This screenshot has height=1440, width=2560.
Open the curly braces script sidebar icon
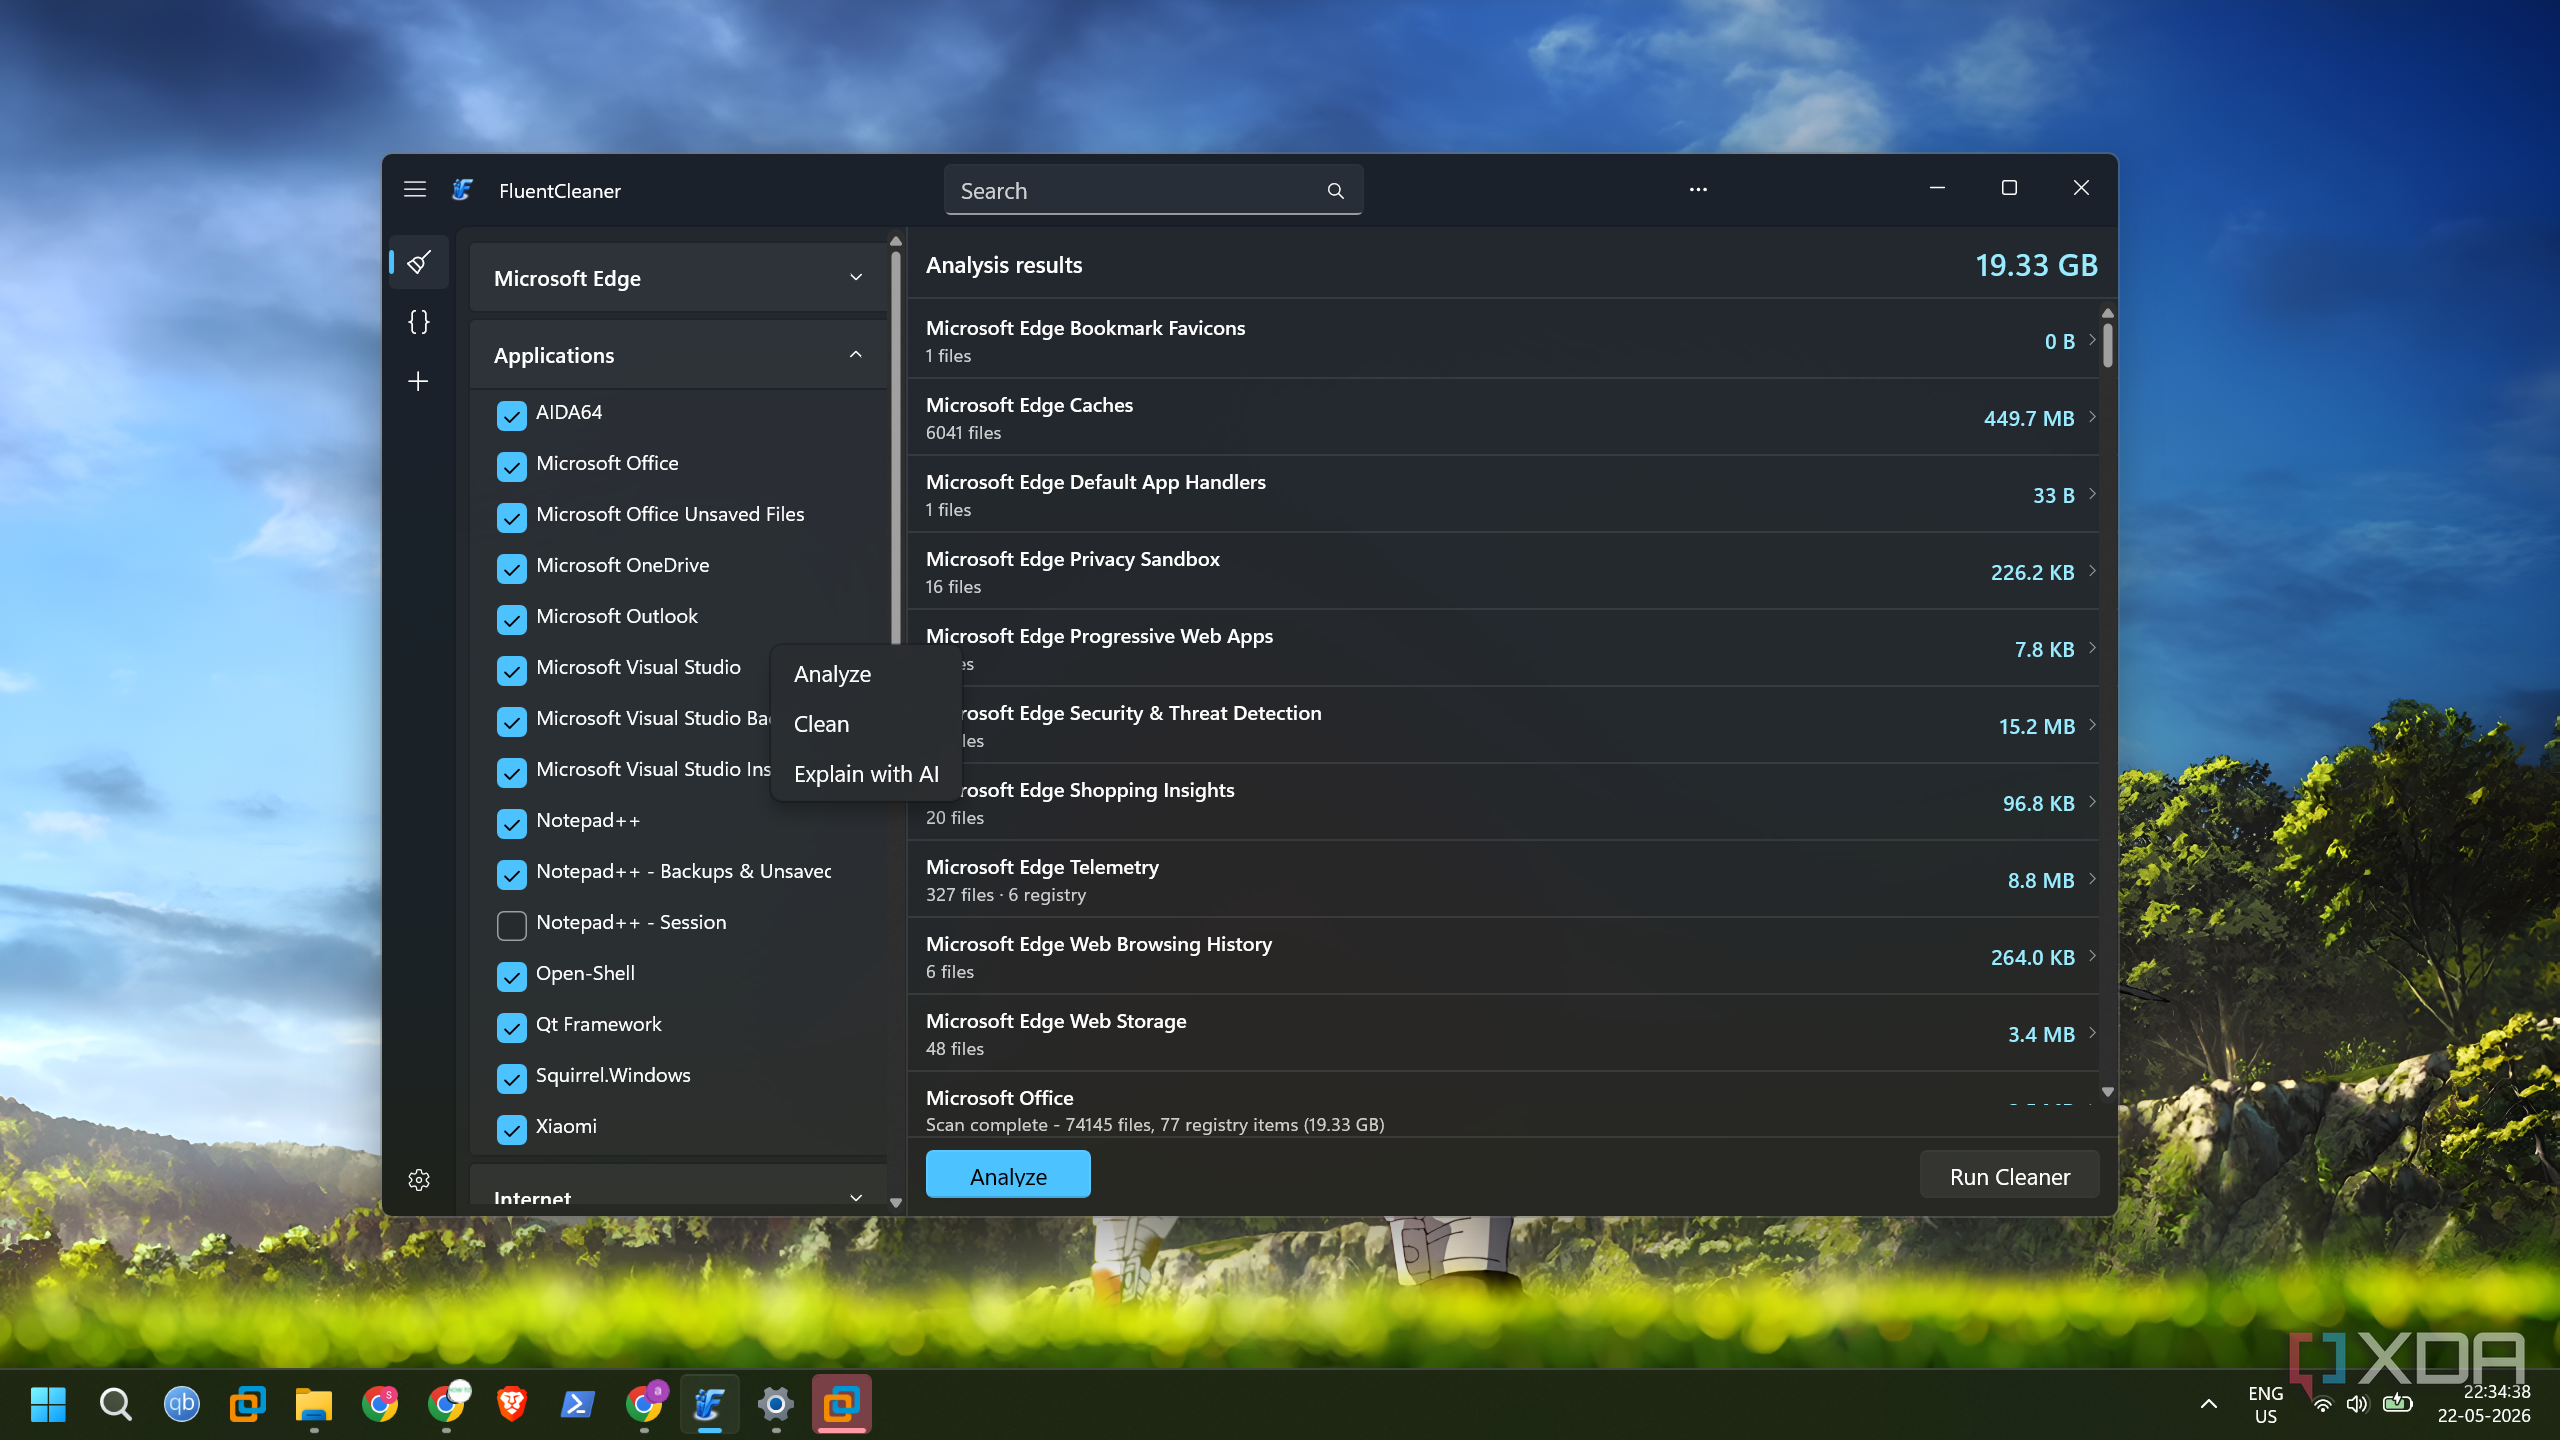click(419, 322)
